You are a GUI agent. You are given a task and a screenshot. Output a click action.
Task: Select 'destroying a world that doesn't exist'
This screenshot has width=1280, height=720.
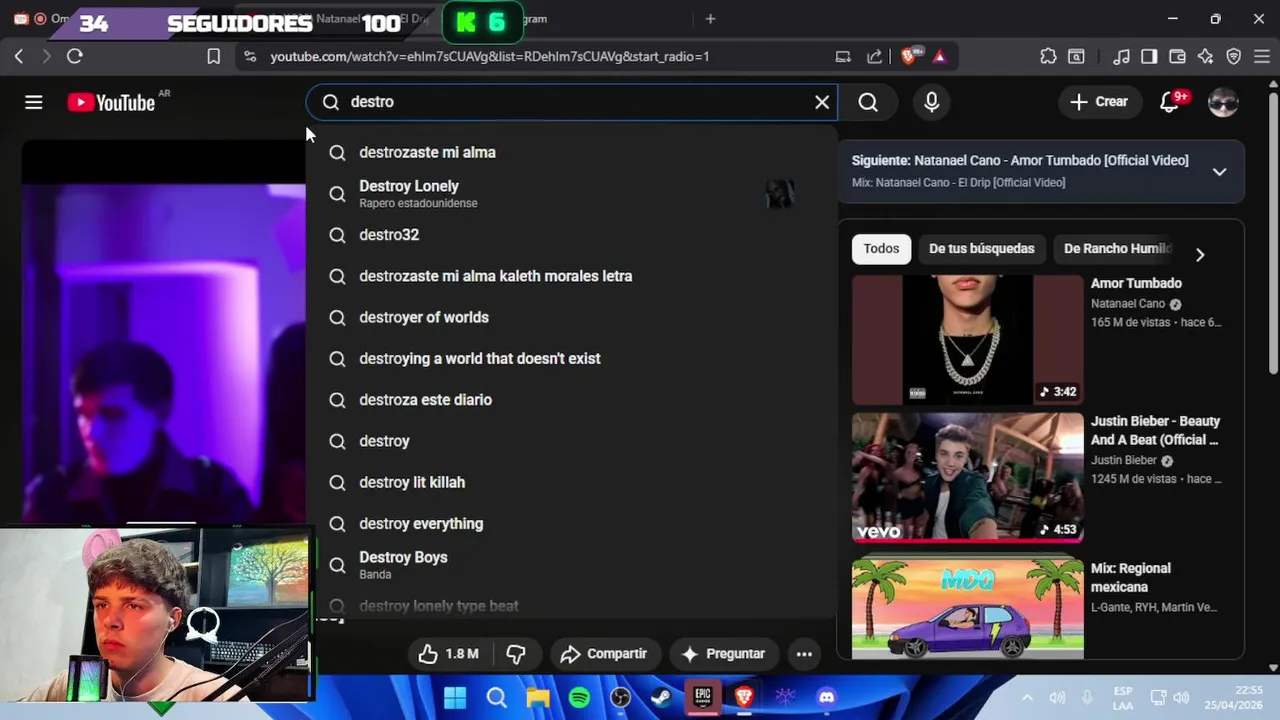[571, 358]
